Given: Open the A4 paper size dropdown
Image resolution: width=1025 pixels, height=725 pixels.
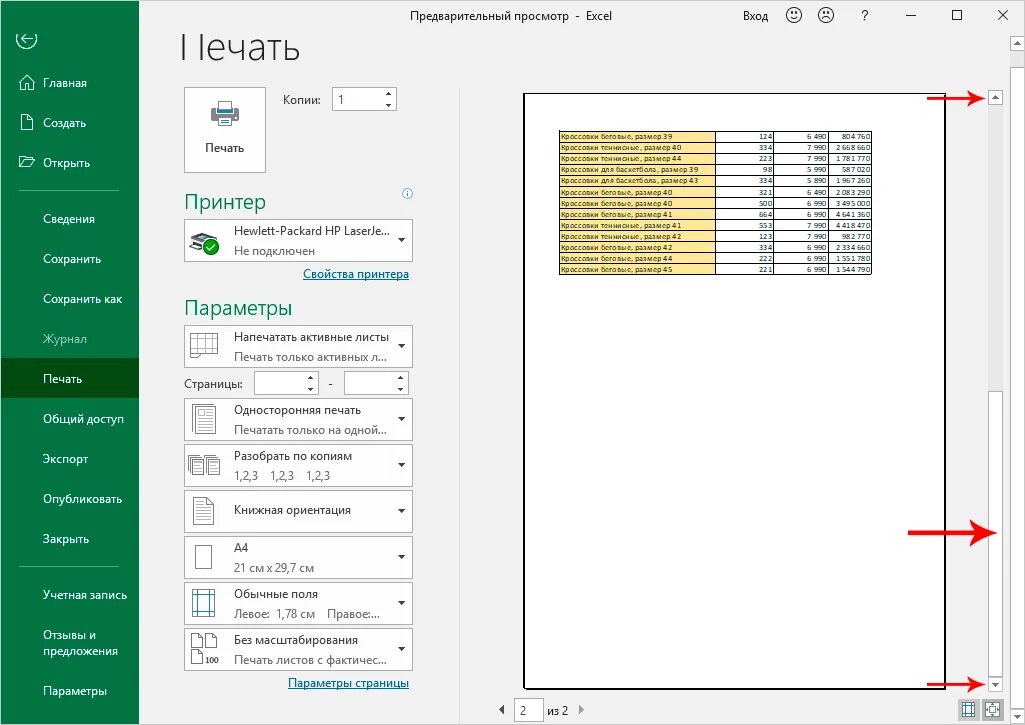Looking at the screenshot, I should tap(299, 558).
